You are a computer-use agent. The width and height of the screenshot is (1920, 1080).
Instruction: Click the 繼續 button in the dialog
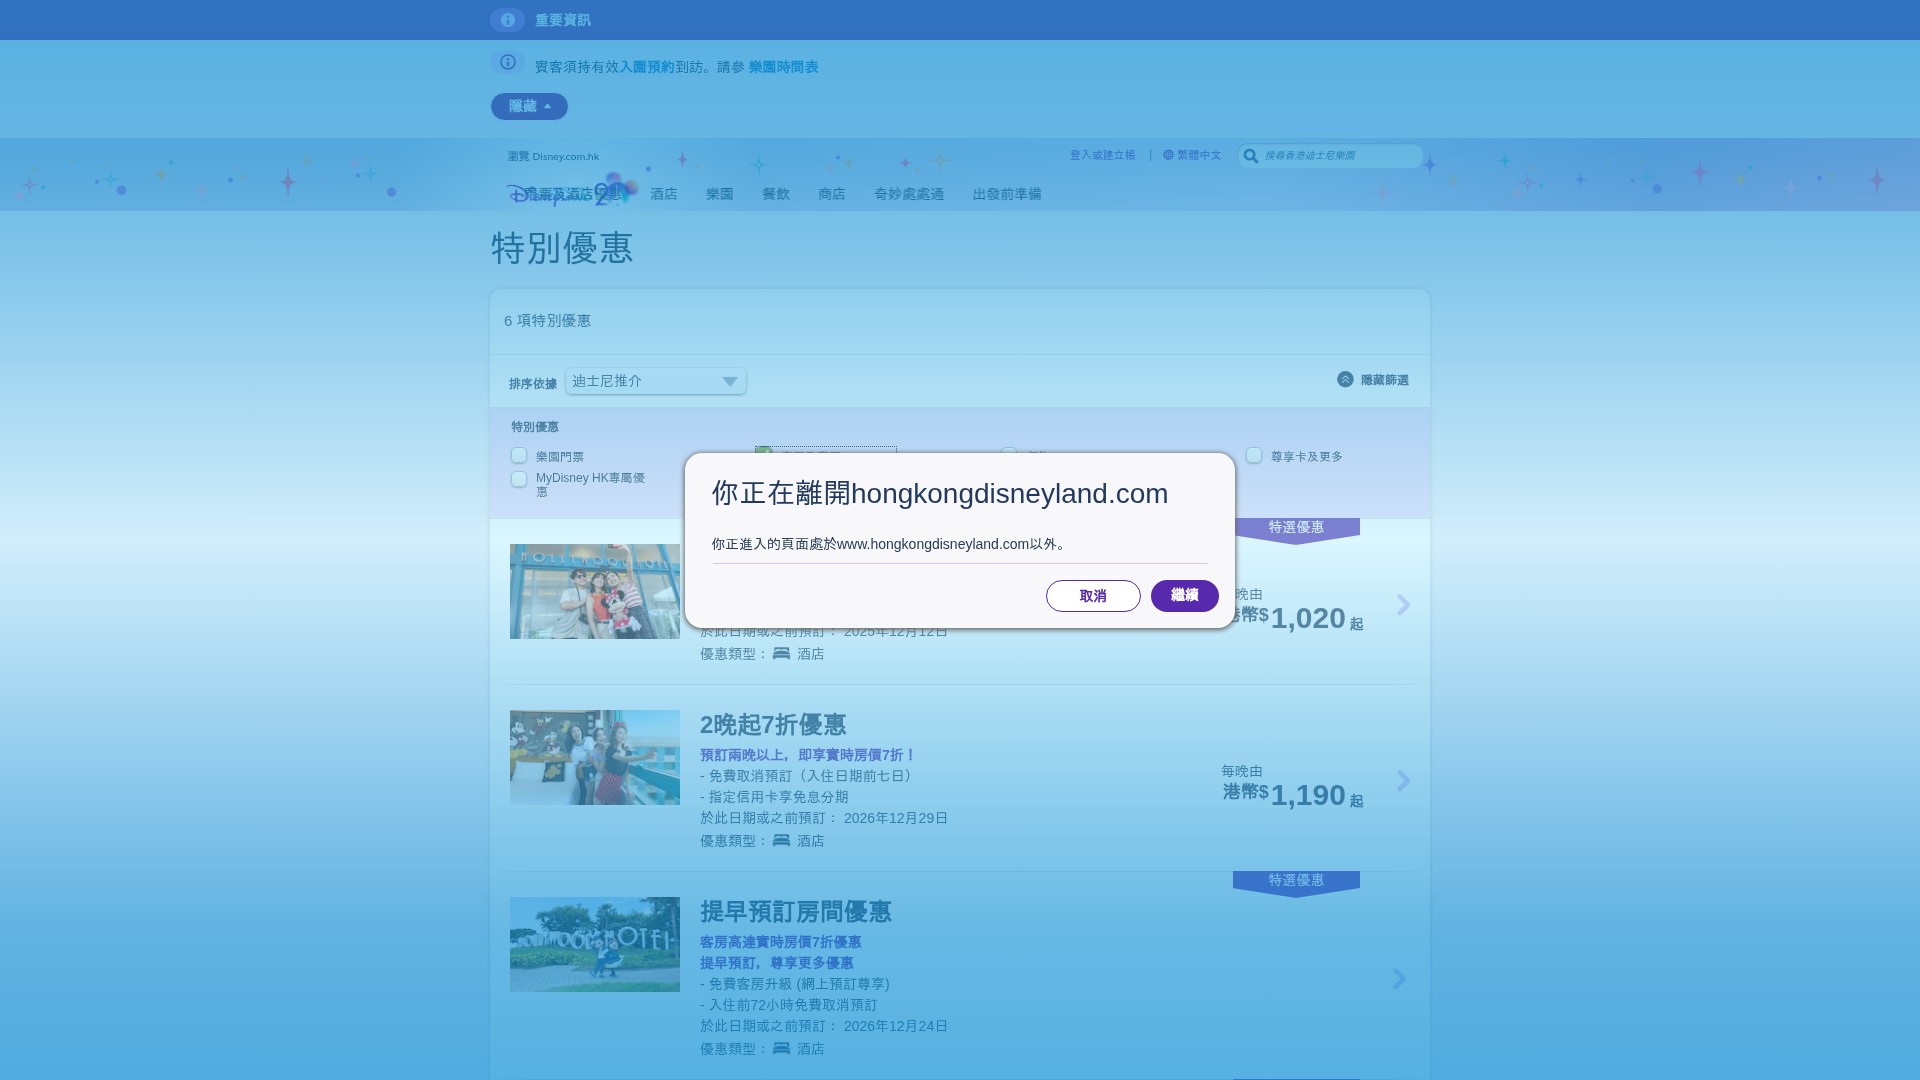1184,596
